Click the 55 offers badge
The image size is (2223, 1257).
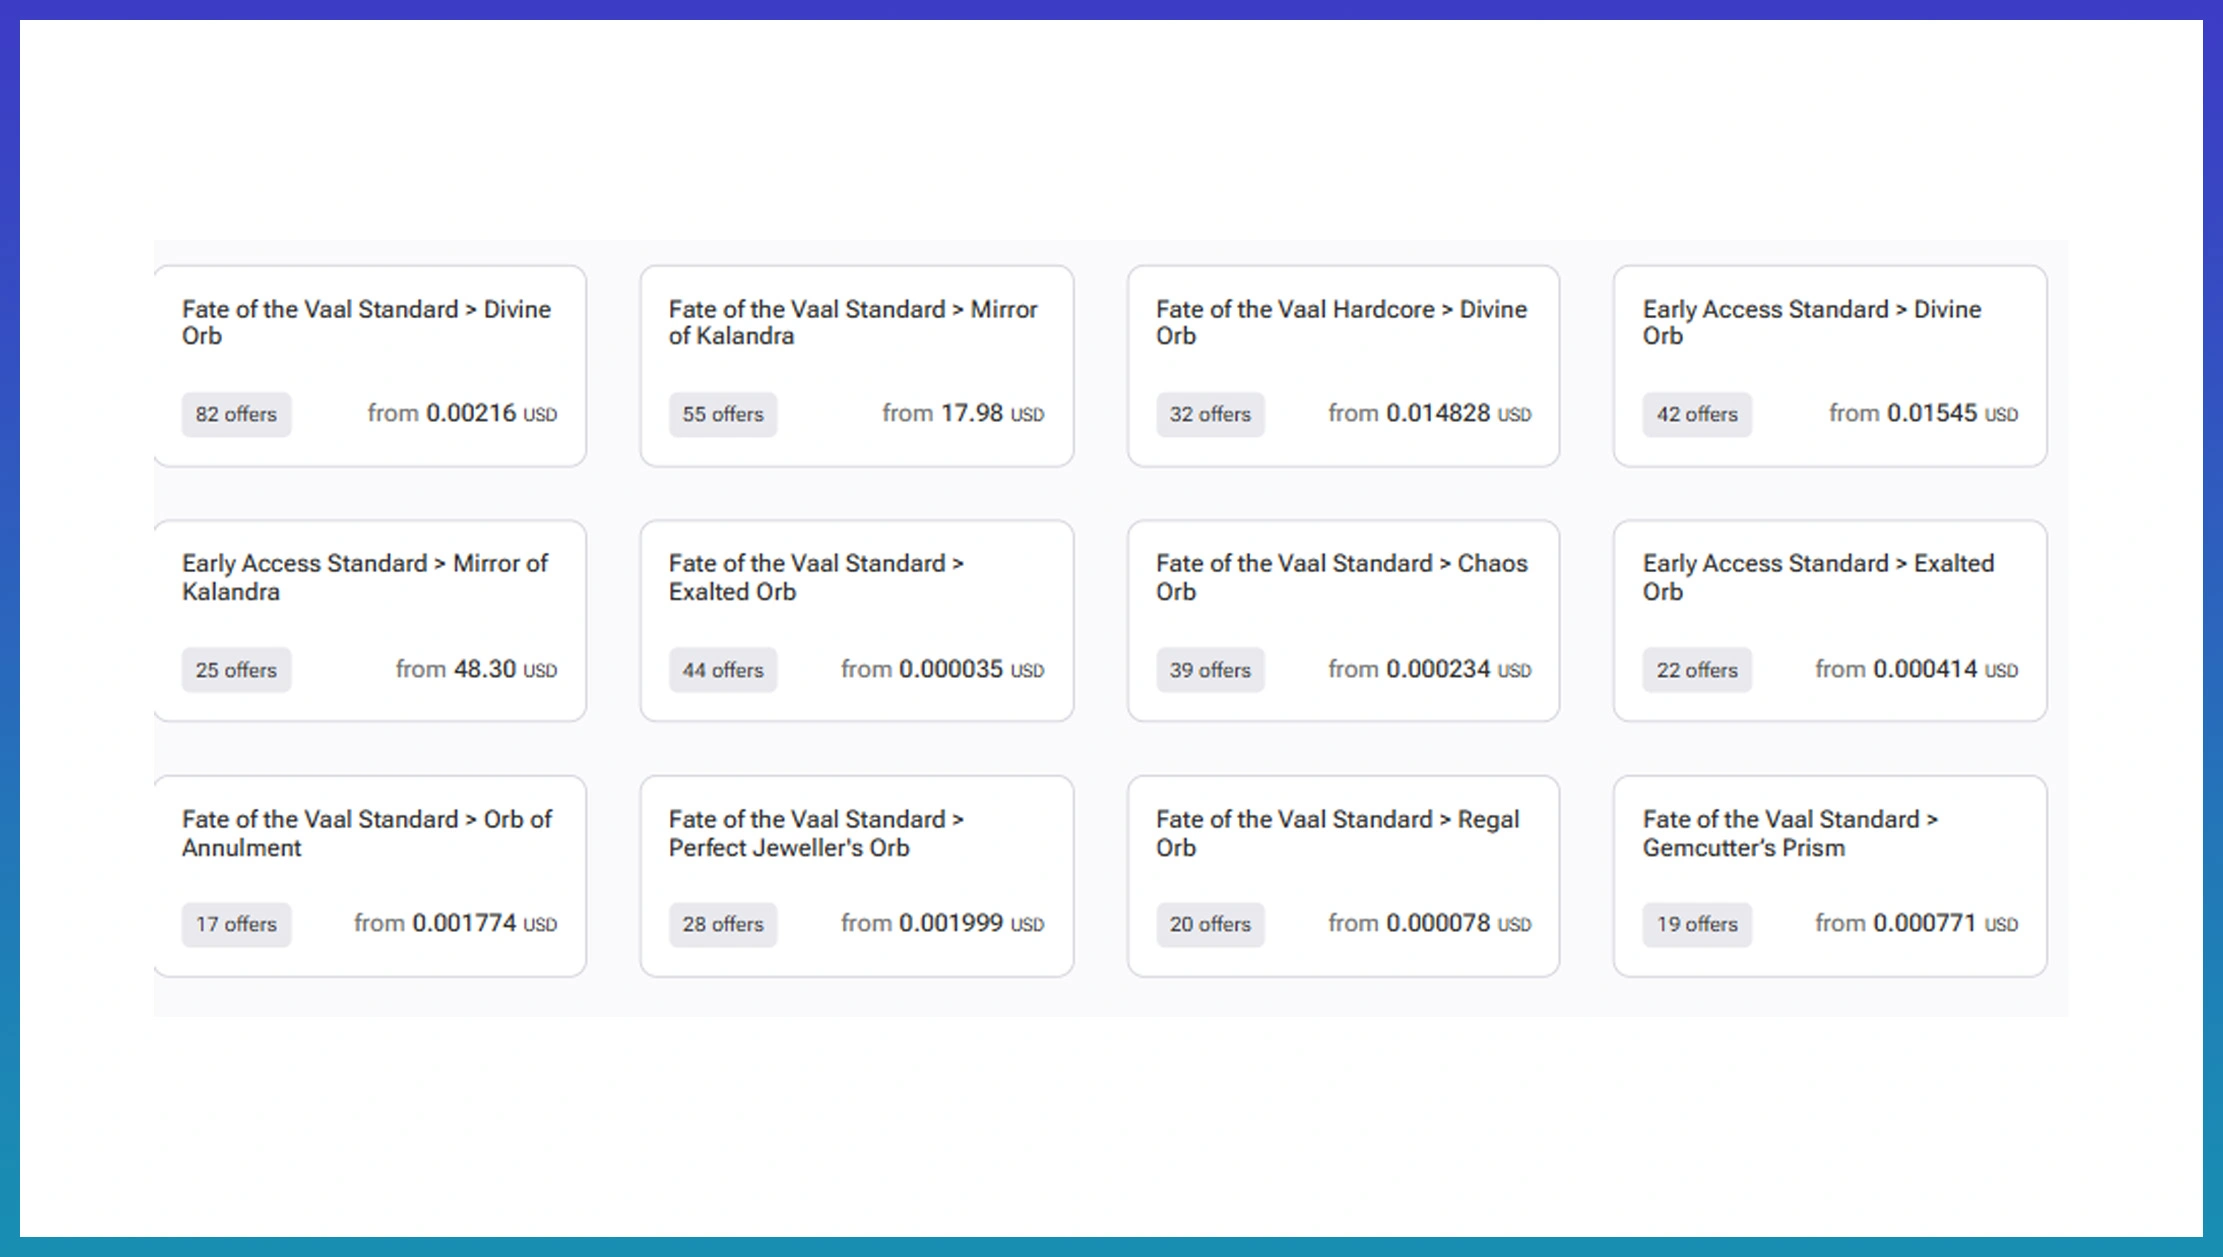[x=722, y=414]
